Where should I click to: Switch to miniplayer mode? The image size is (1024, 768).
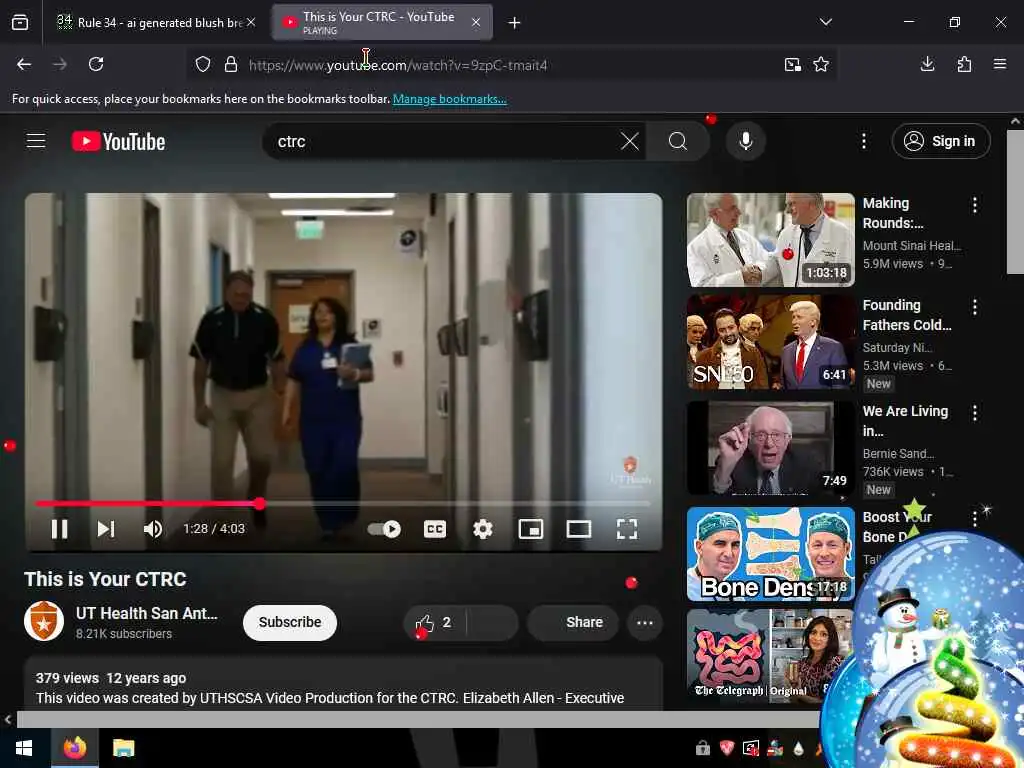point(530,529)
